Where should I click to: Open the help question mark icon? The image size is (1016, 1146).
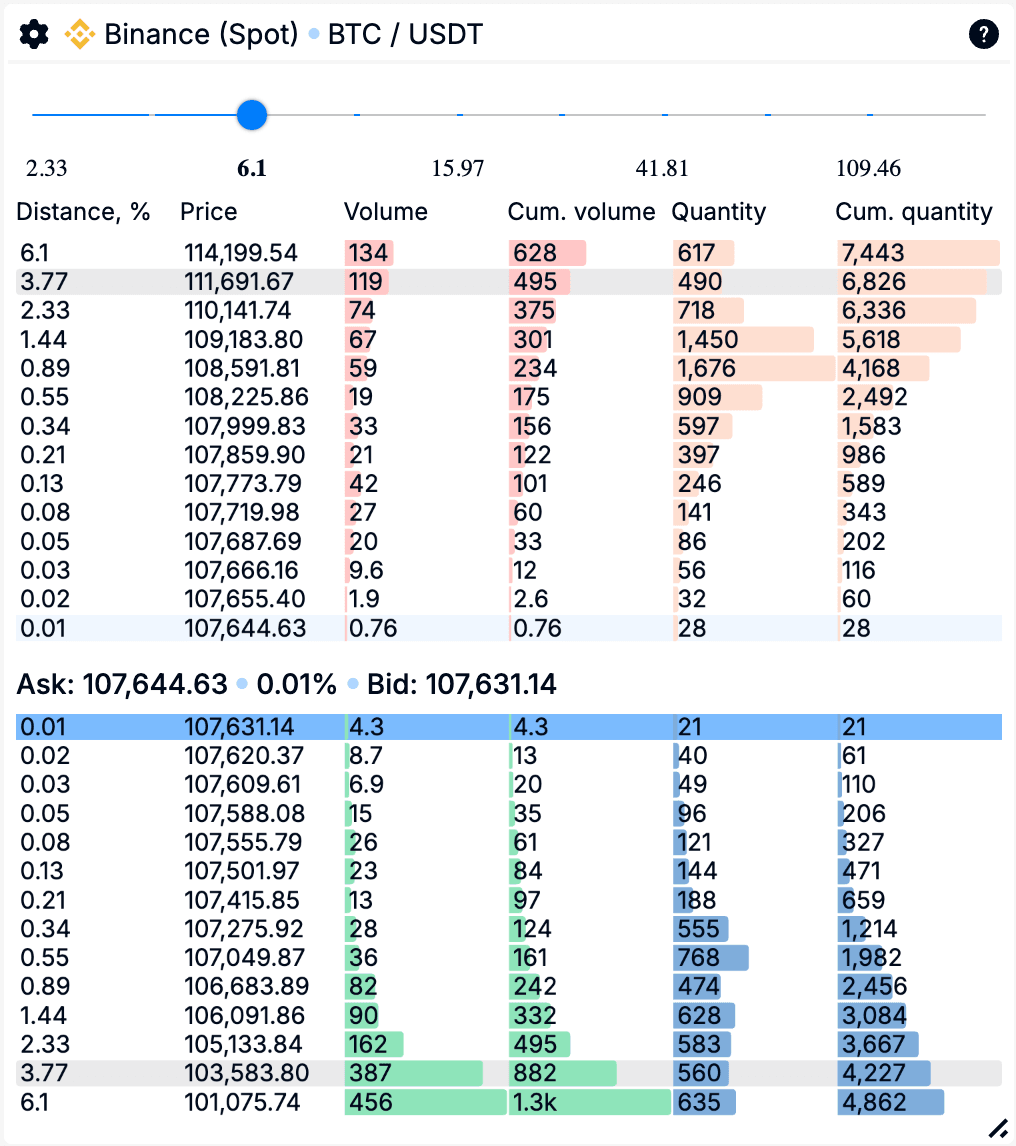[983, 35]
